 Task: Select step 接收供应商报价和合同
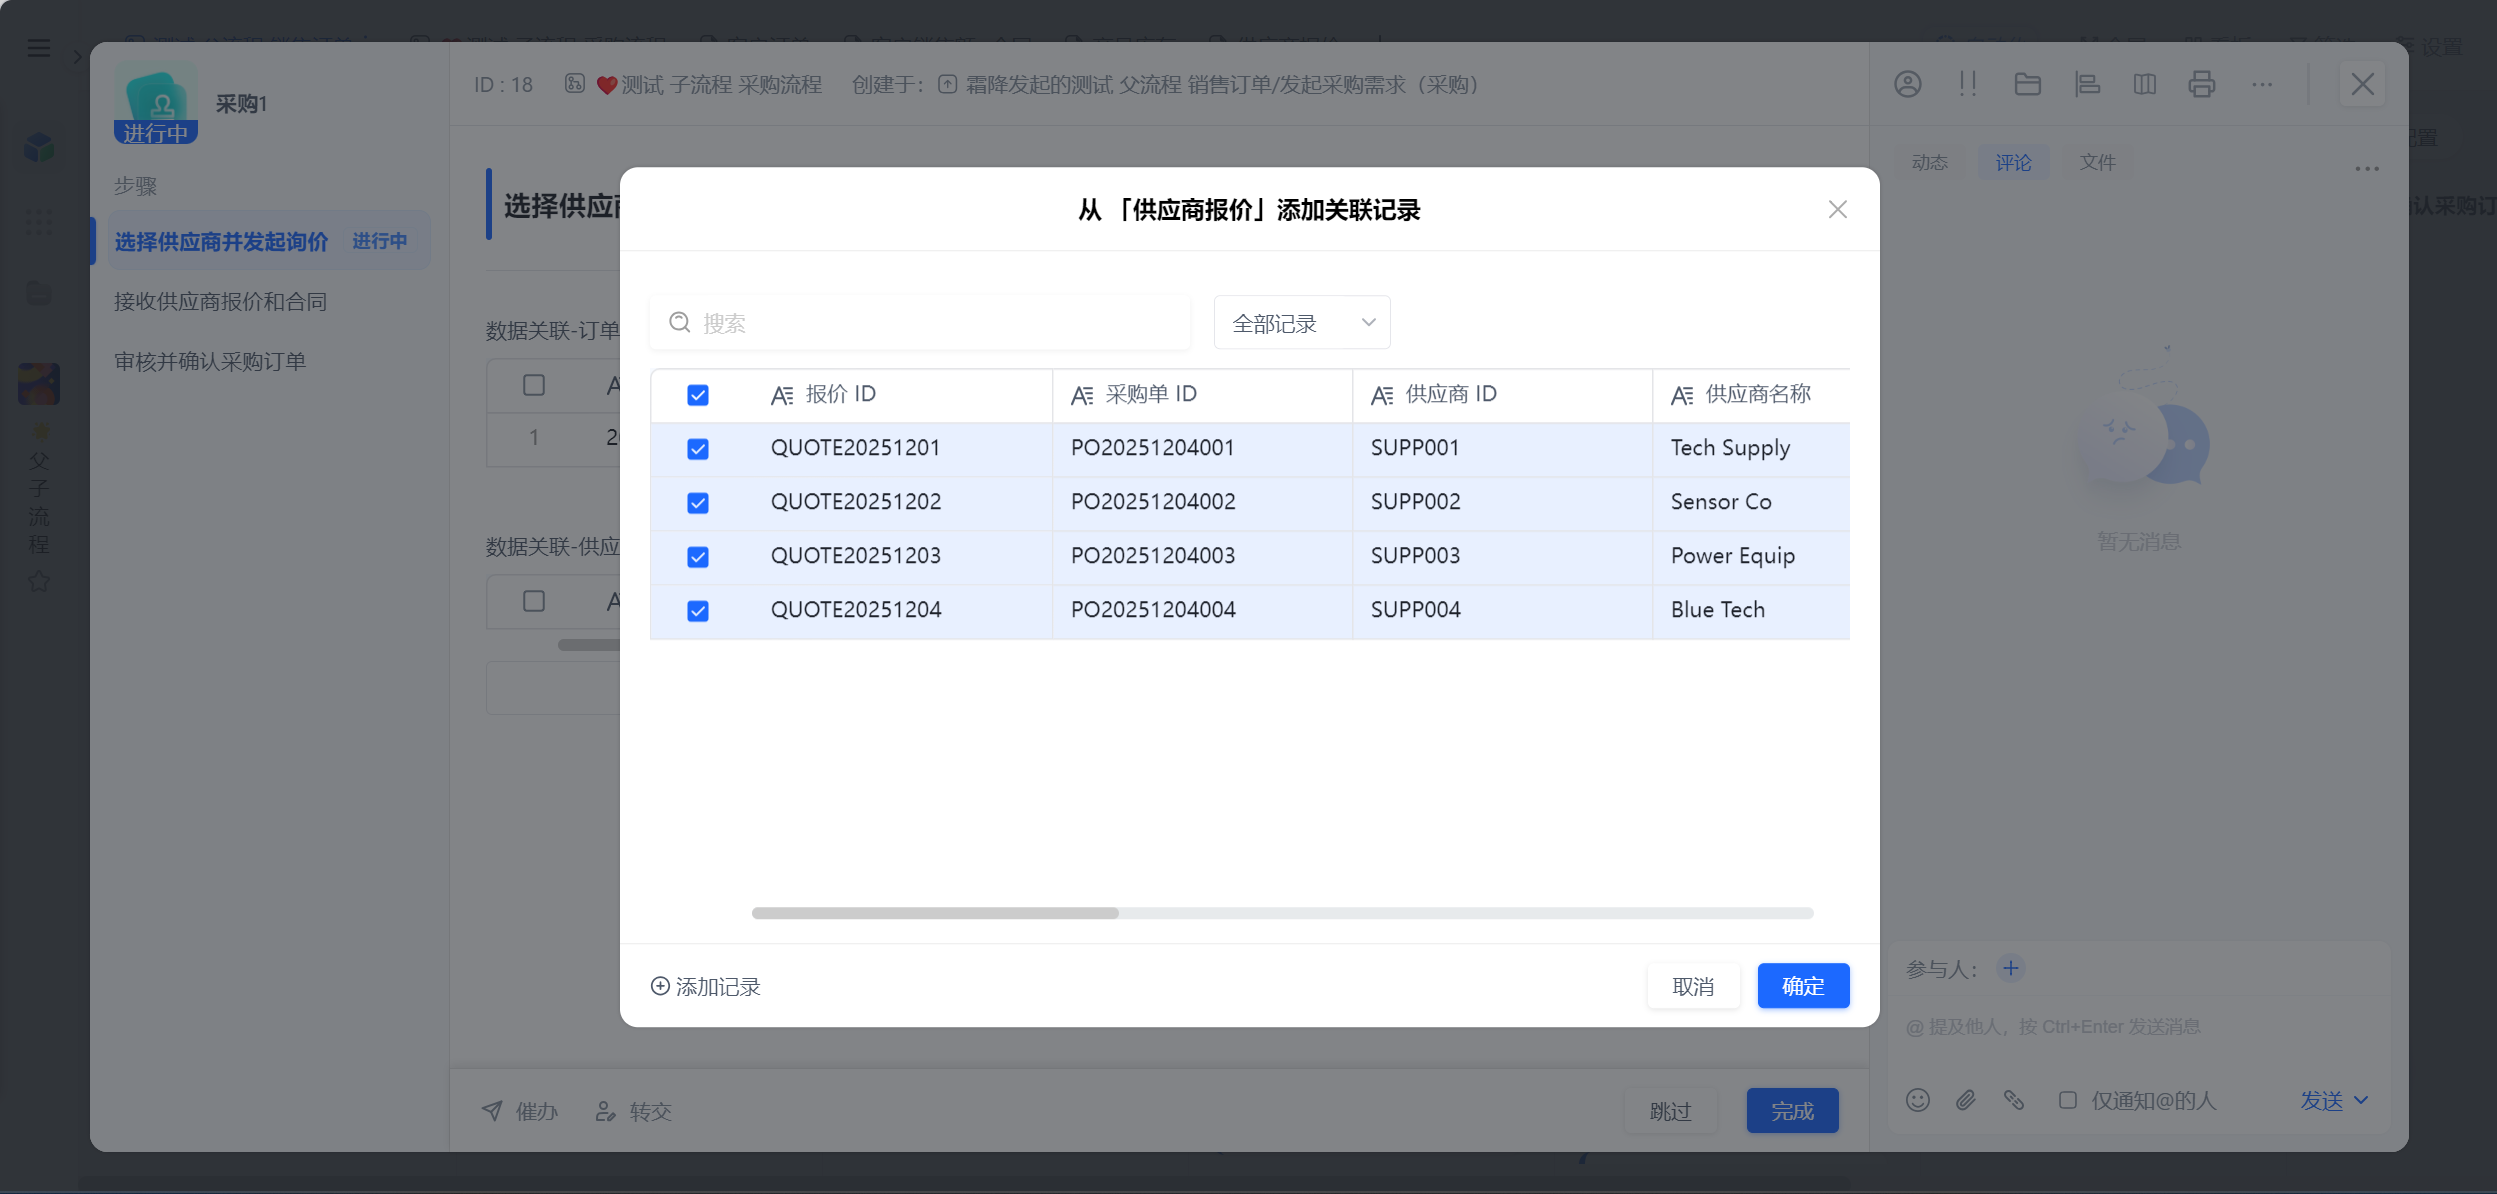pos(220,301)
